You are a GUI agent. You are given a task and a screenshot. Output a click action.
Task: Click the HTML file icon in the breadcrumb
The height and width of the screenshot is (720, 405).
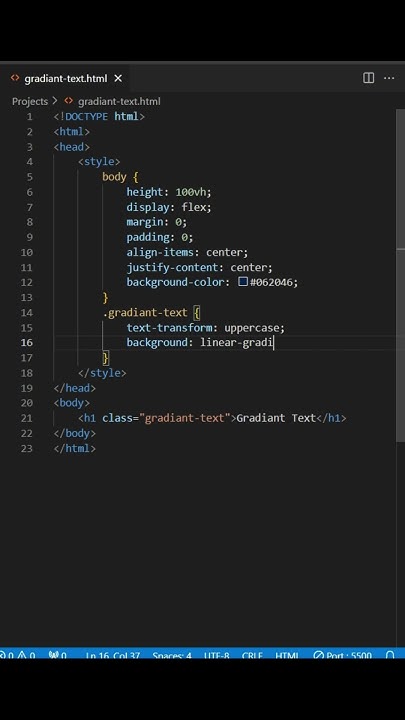(69, 101)
